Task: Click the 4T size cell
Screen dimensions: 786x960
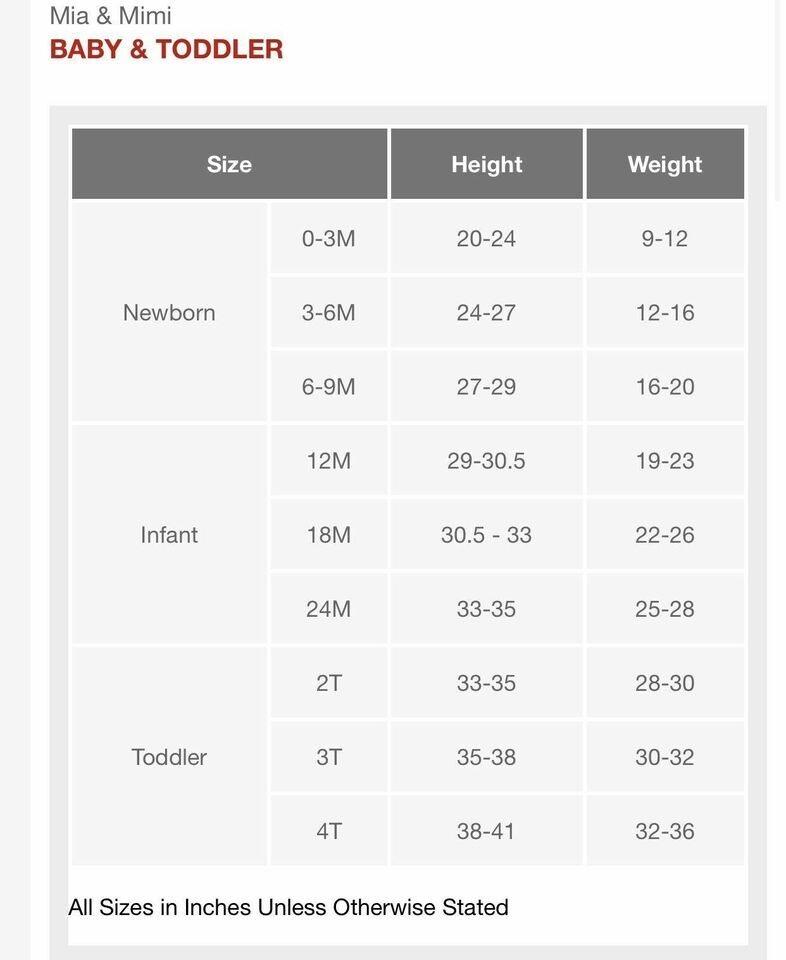Action: coord(329,831)
